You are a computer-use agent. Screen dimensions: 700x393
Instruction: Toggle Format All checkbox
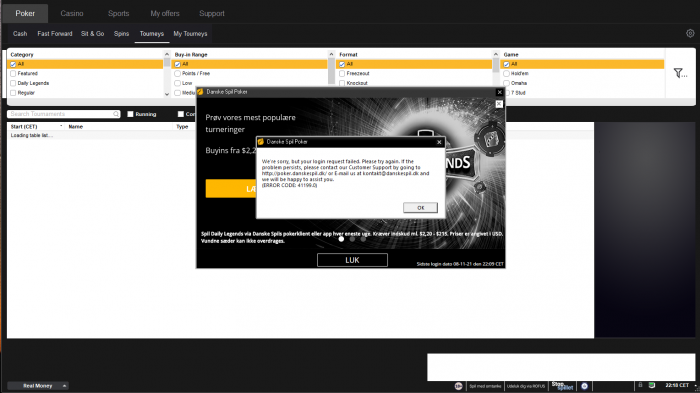342,64
